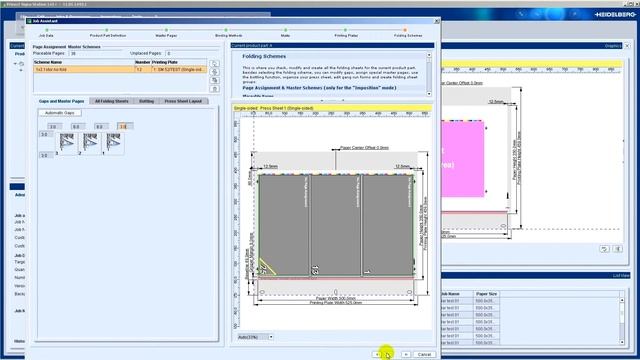Click the undo icon below the Graphics panel
The width and height of the screenshot is (640, 360).
[604, 249]
